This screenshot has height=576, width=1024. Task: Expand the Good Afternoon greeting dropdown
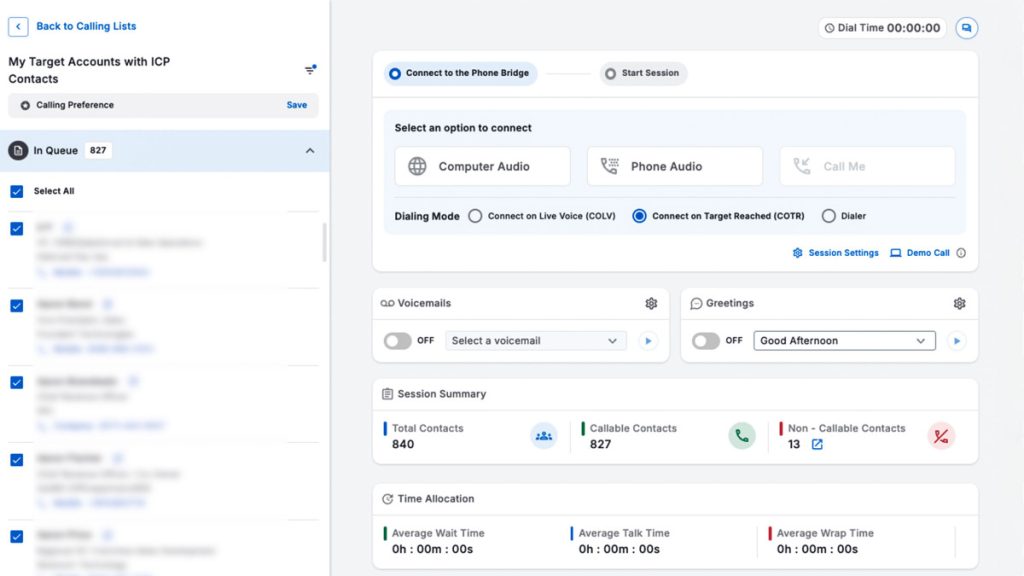pyautogui.click(x=844, y=341)
